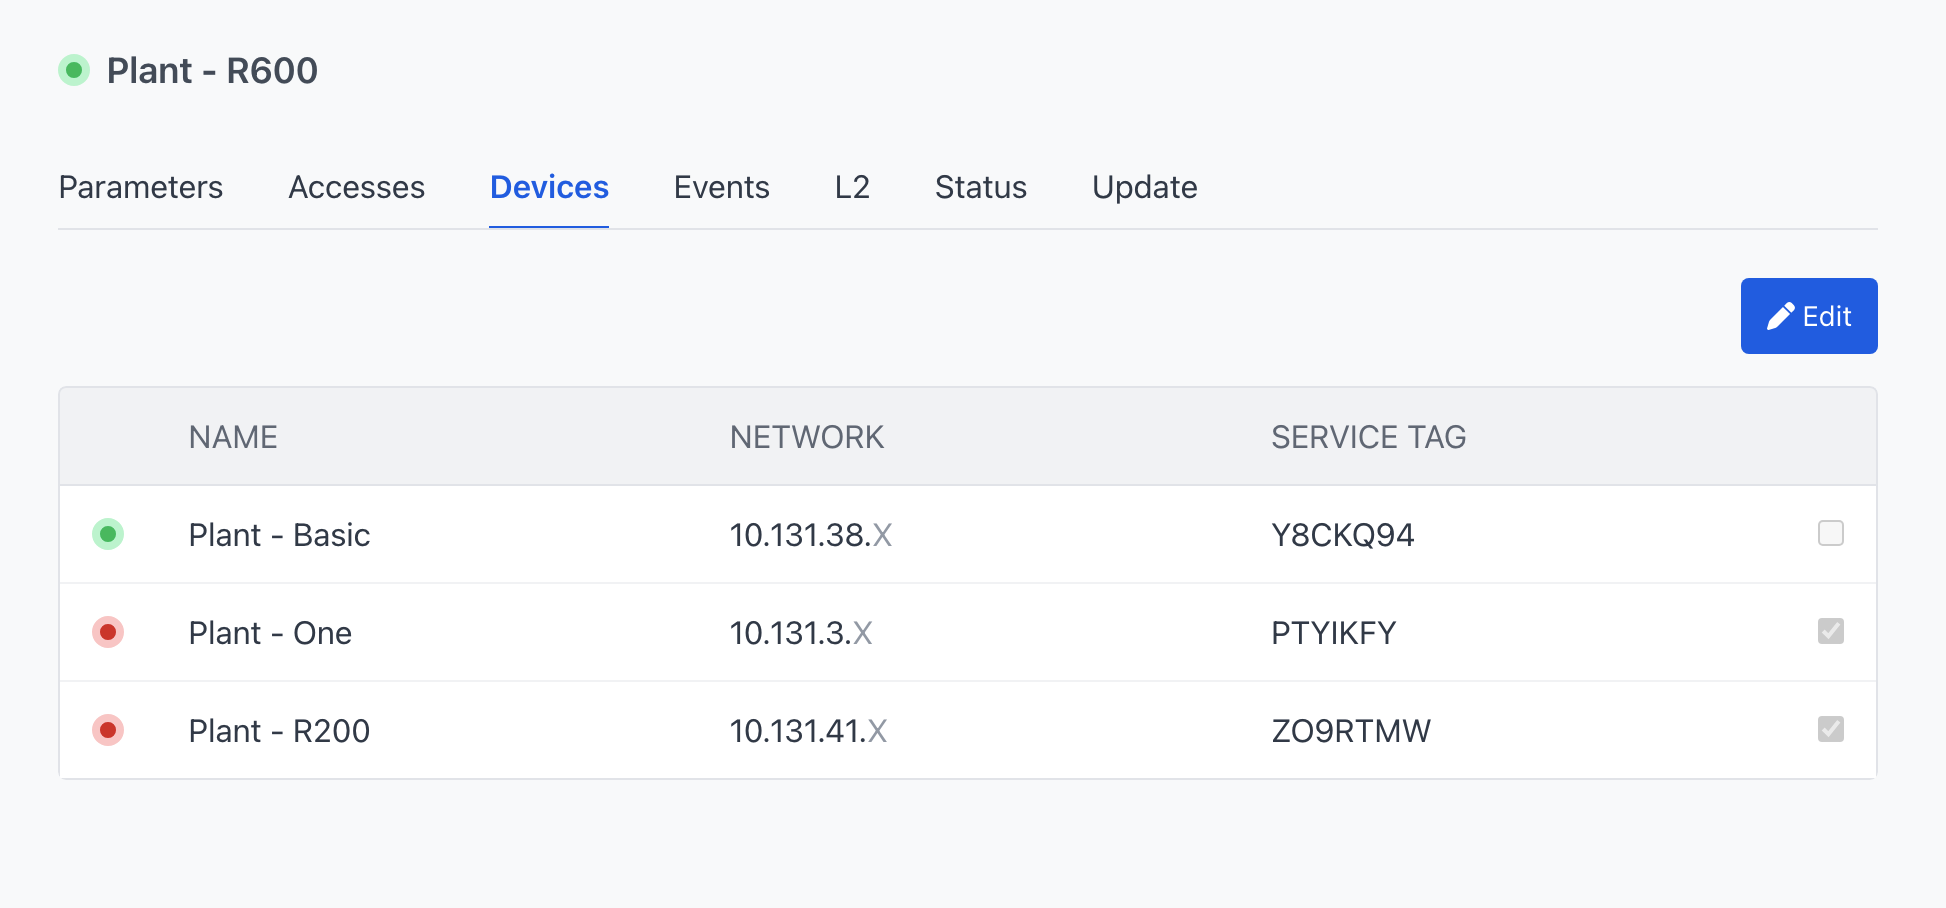Open the L2 tab
The width and height of the screenshot is (1946, 908).
[x=852, y=187]
